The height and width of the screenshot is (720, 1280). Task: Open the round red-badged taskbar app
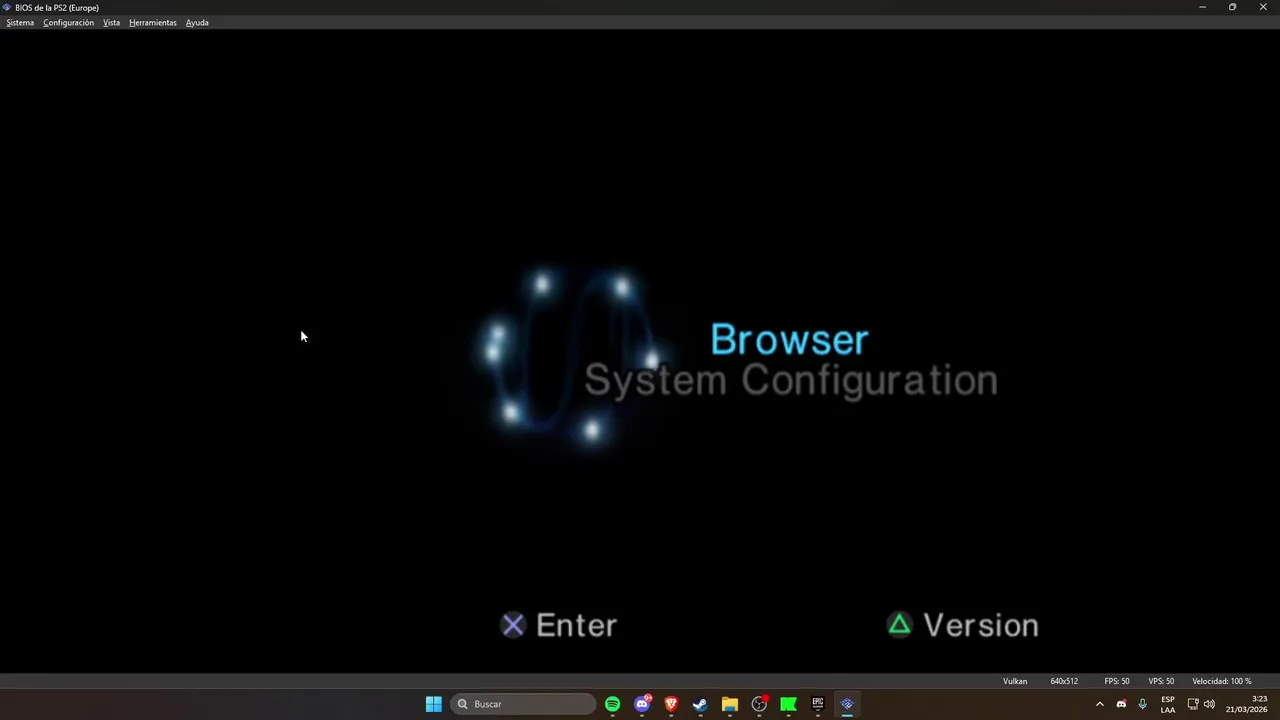coord(759,704)
